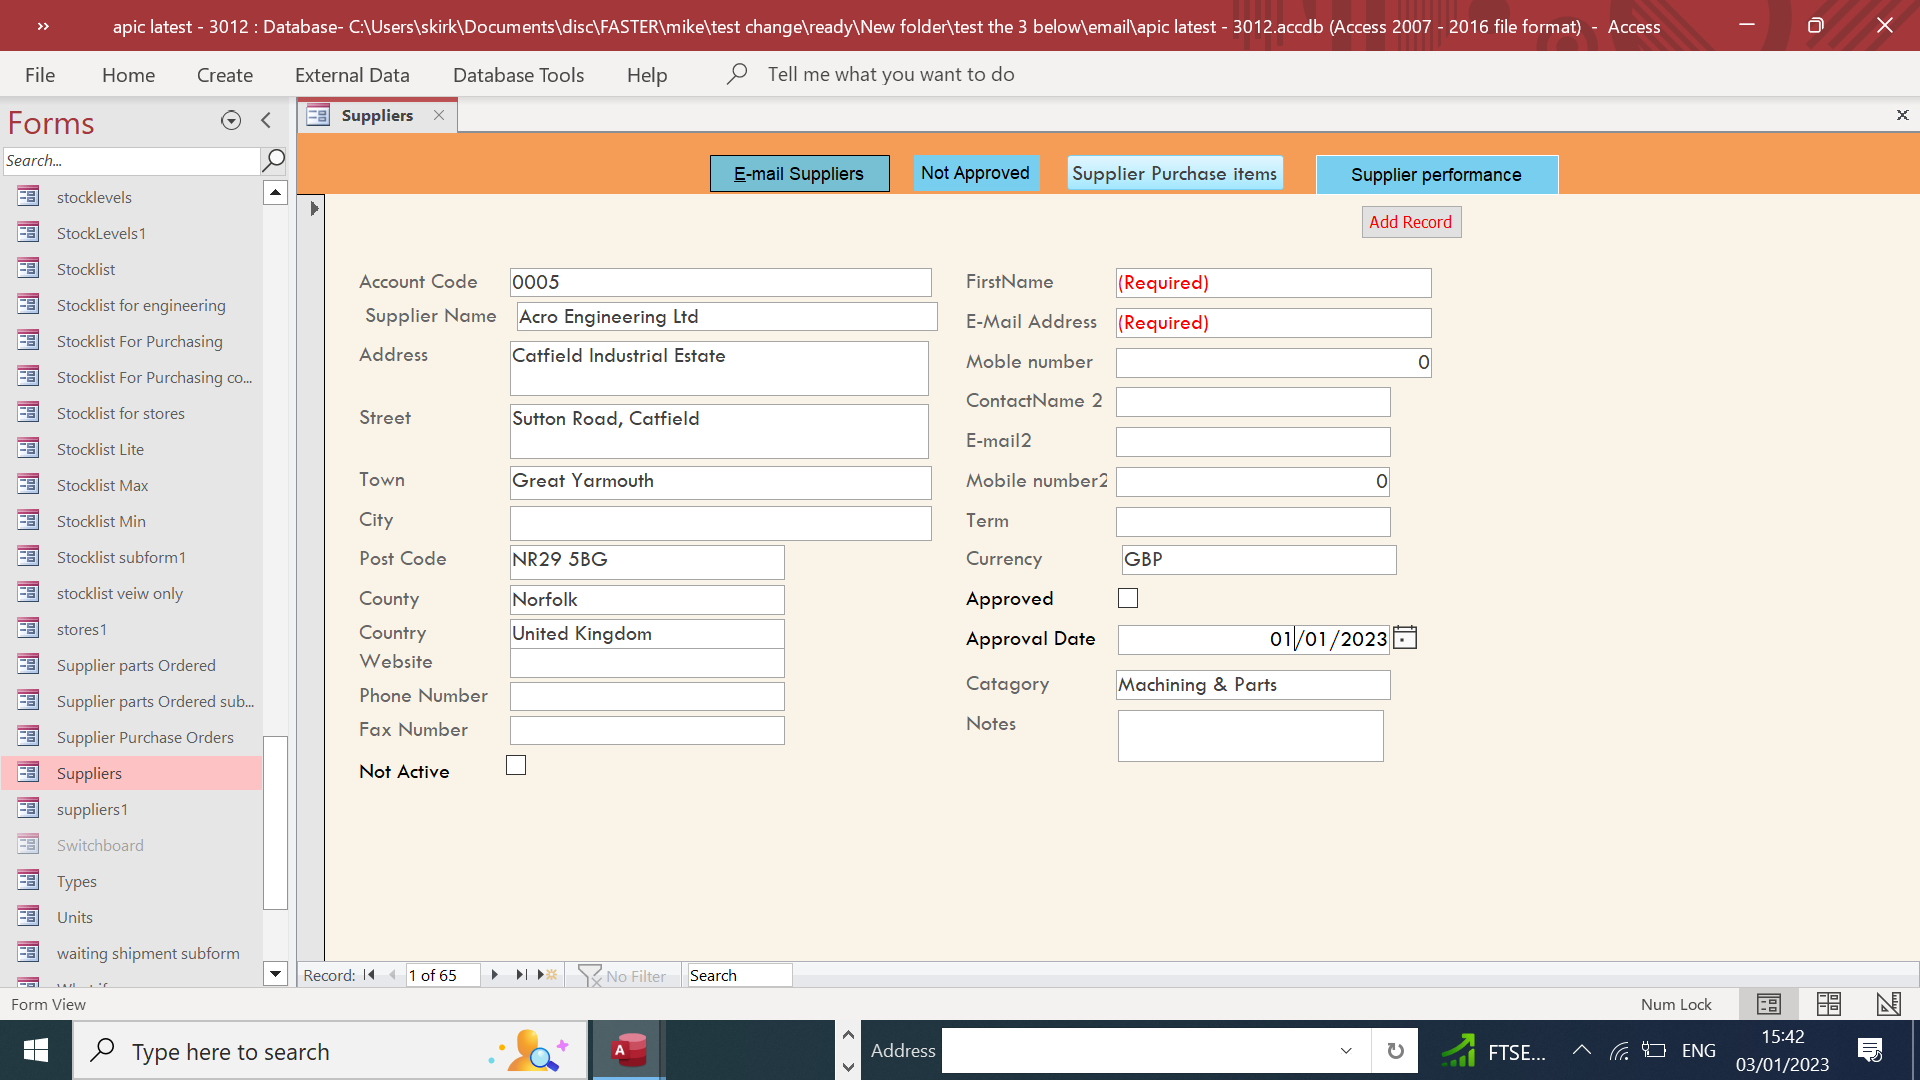Jump to last record icon
1920x1080 pixels.
click(x=521, y=975)
